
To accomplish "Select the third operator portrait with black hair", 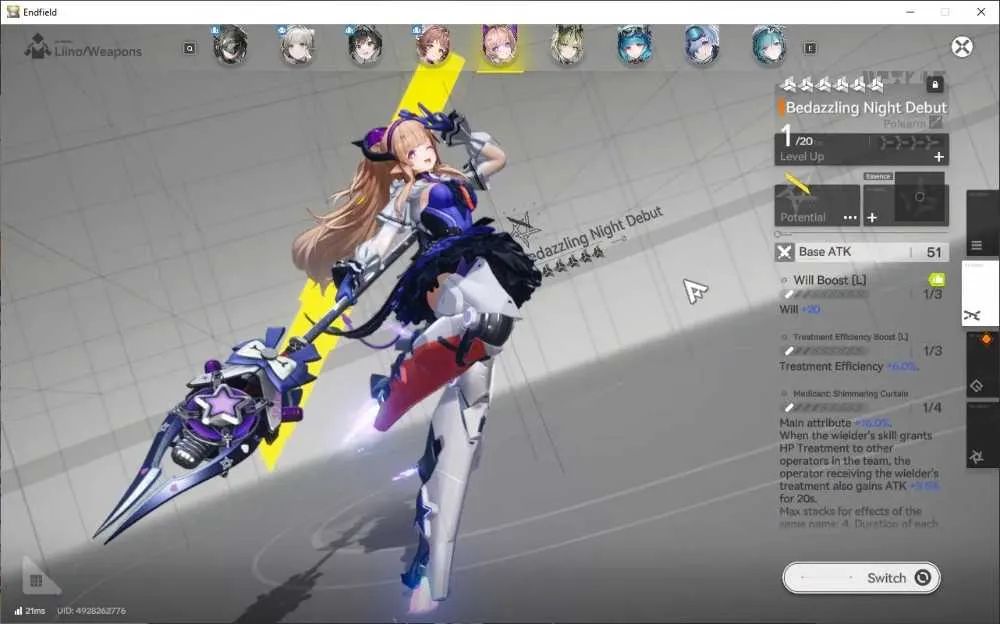I will 365,45.
